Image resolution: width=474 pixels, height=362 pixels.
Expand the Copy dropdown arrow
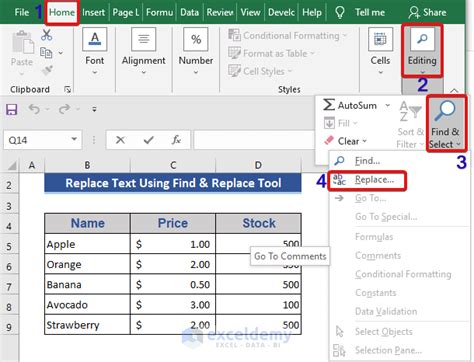click(x=61, y=53)
